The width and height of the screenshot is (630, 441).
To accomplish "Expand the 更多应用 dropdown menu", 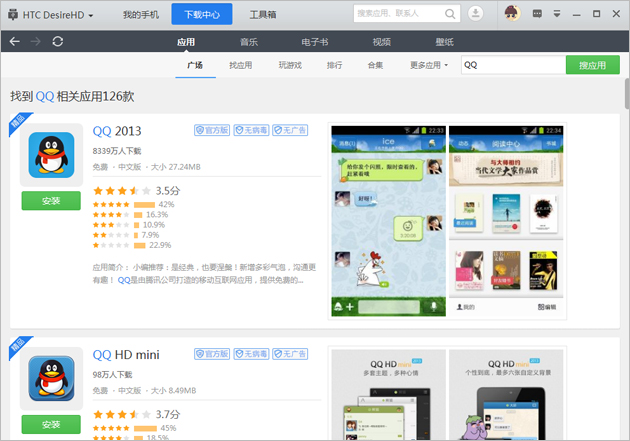I will (x=428, y=65).
